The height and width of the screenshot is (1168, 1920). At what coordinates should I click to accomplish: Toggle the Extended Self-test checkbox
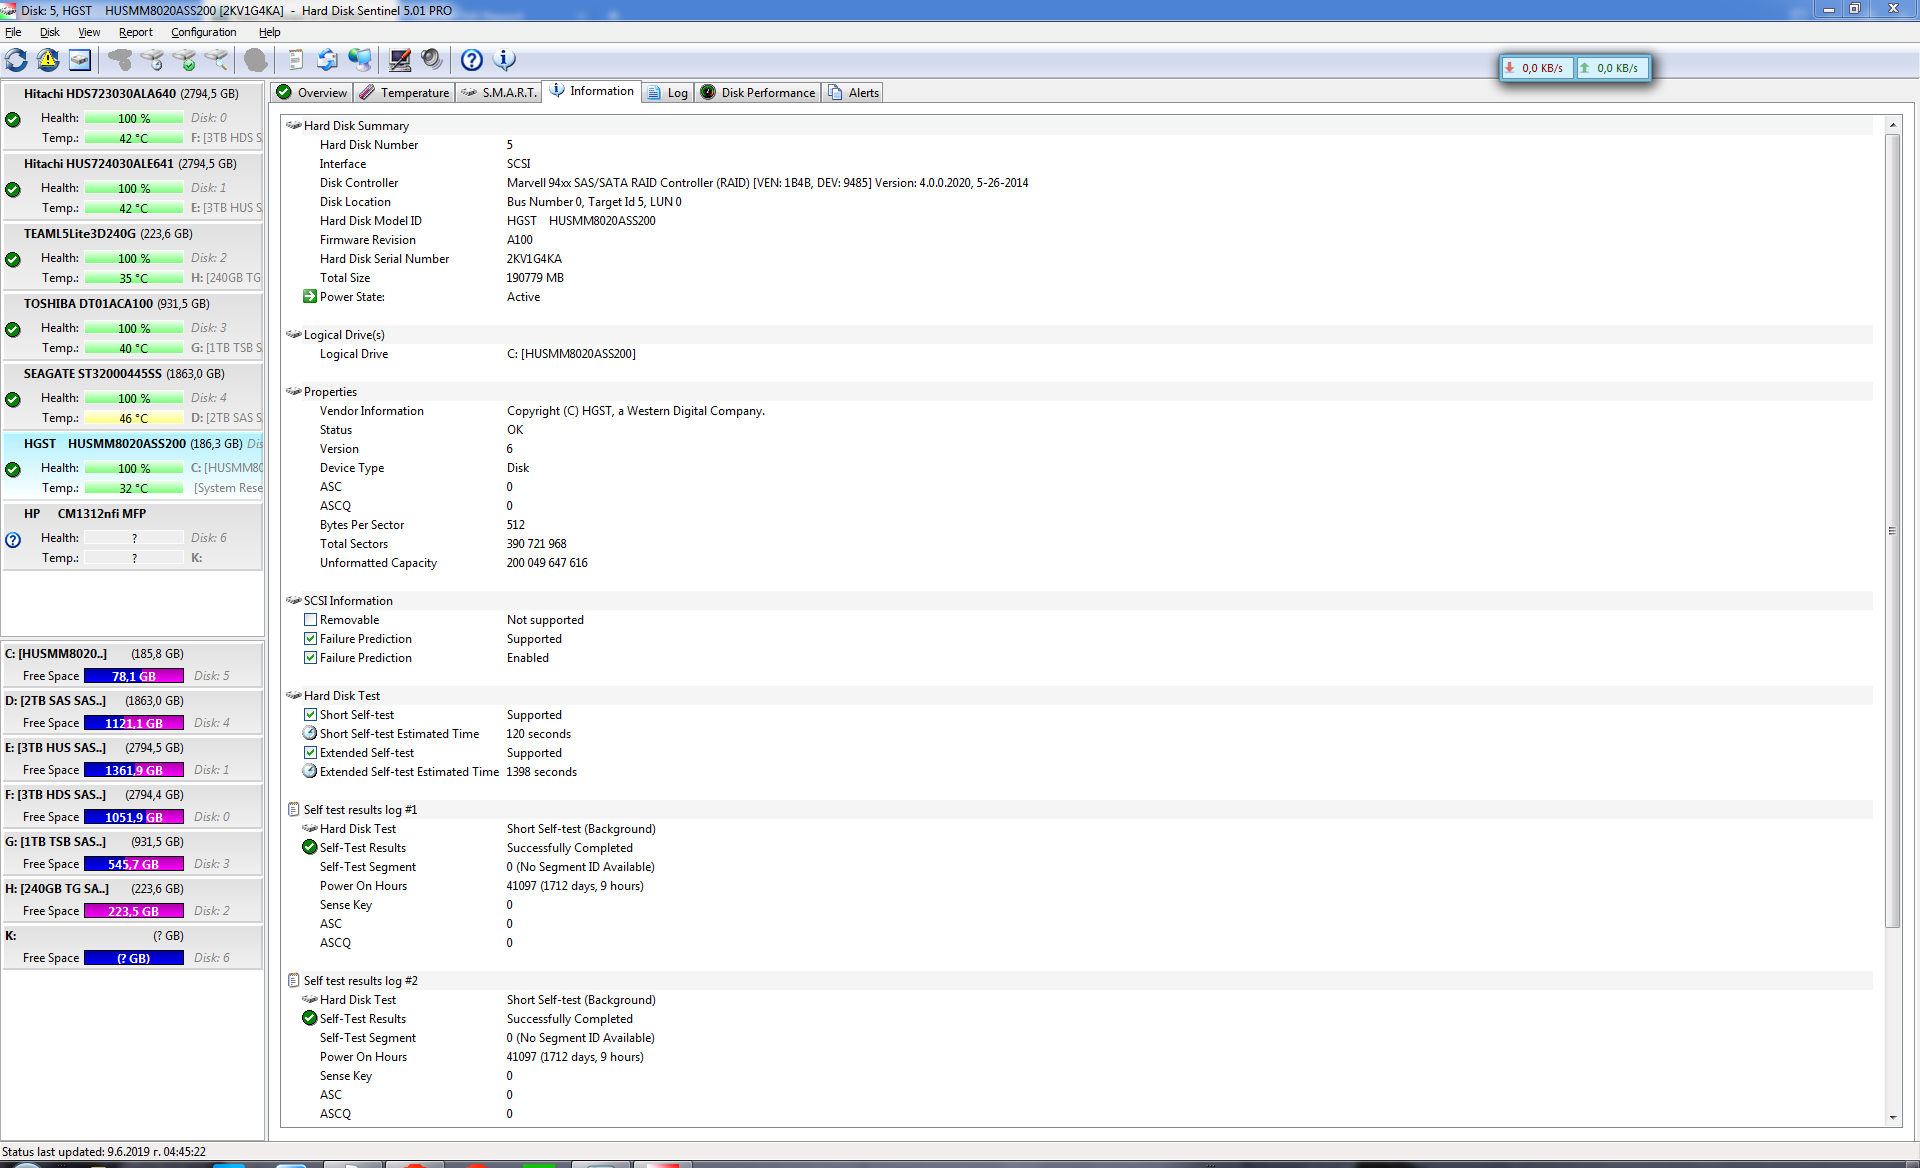click(310, 752)
